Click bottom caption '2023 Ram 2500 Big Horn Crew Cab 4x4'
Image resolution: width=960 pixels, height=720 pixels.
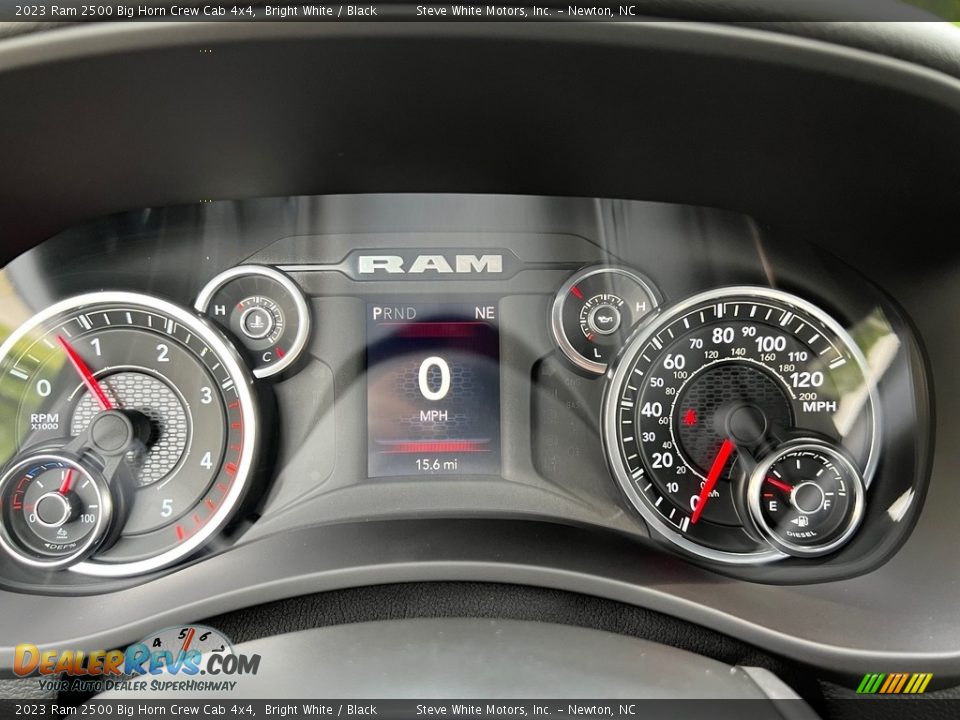tap(135, 710)
